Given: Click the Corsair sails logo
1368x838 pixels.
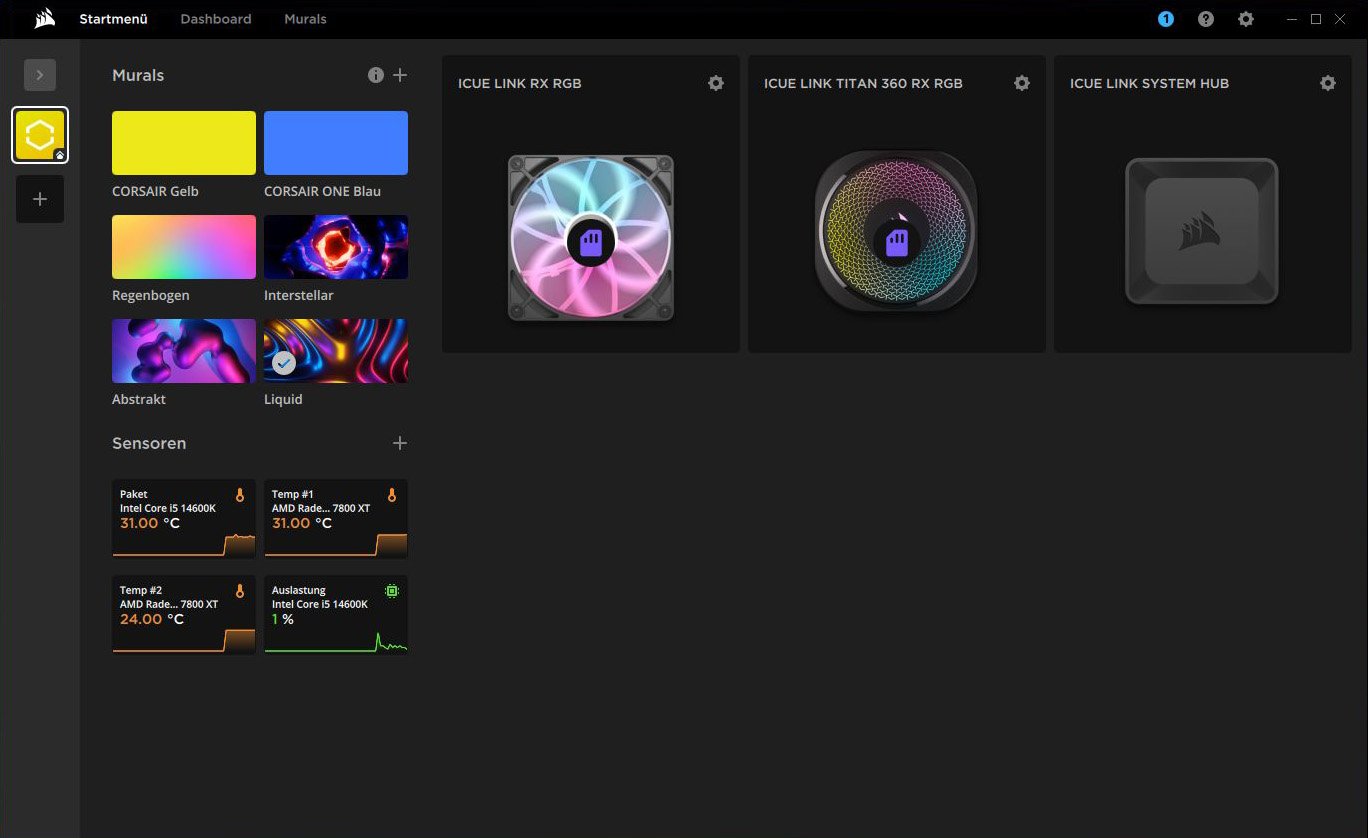Looking at the screenshot, I should (44, 19).
